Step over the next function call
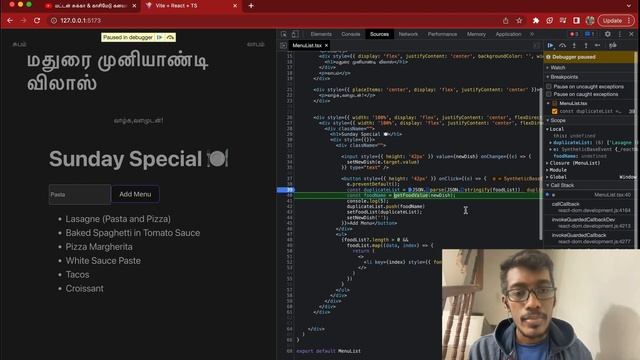The image size is (640, 360). pos(562,45)
